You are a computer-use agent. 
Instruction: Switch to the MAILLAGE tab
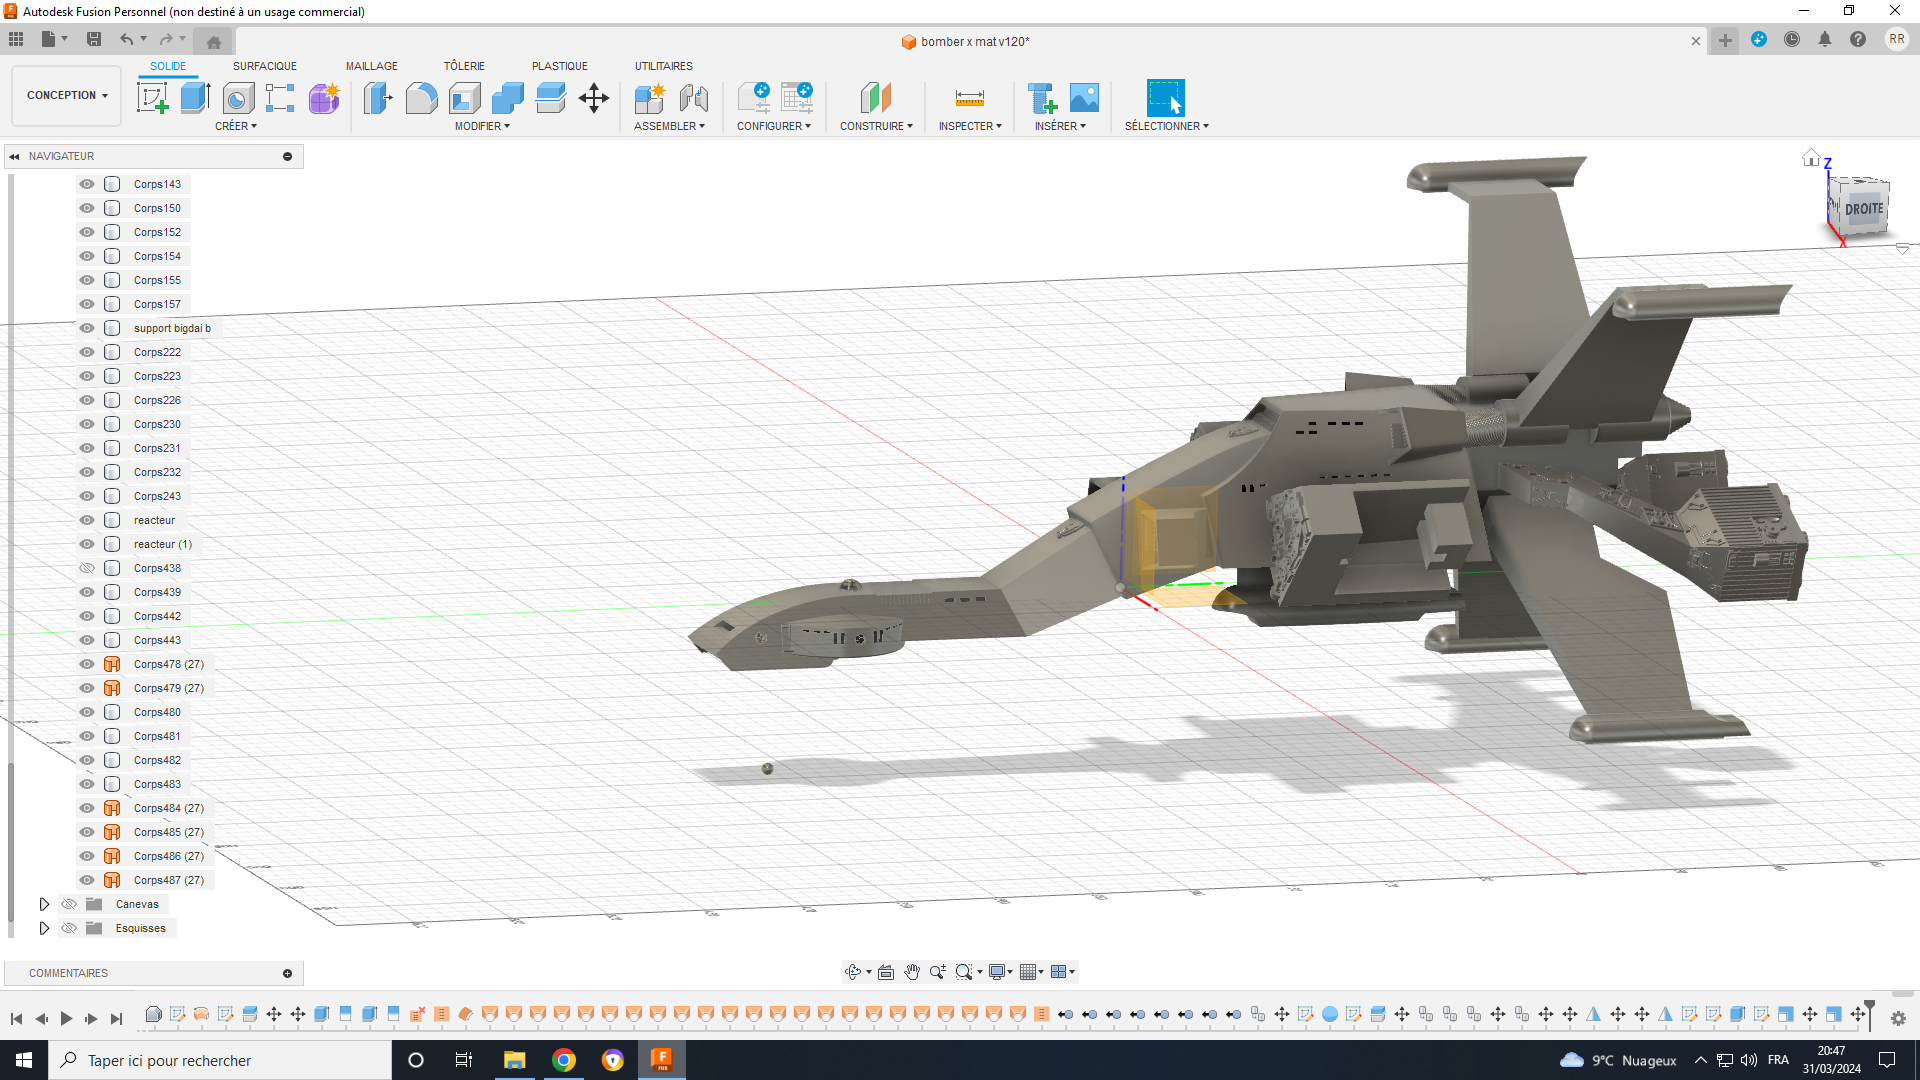coord(371,66)
